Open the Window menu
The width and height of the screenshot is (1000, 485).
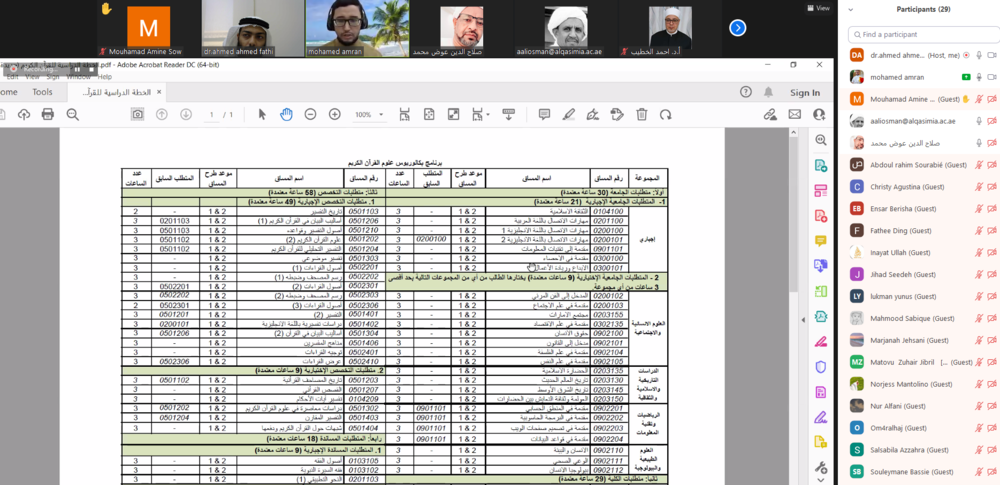79,76
